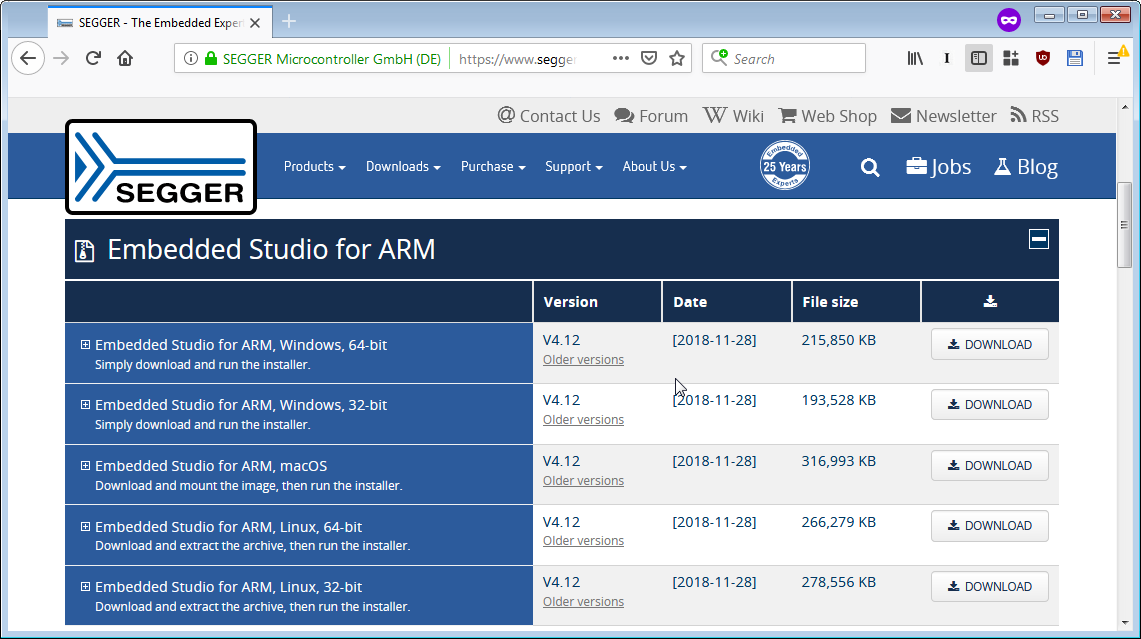Expand the macOS row details

pyautogui.click(x=85, y=466)
